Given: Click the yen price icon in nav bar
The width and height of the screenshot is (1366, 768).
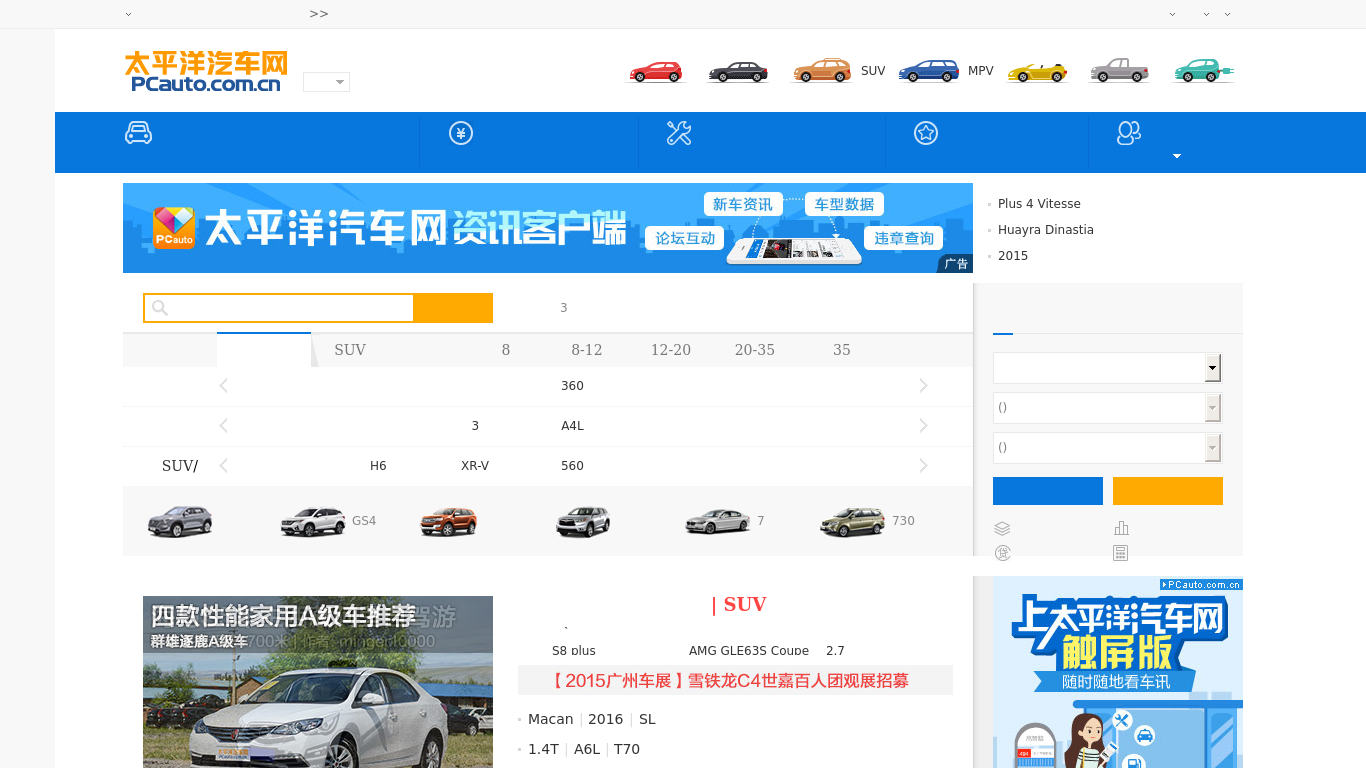Looking at the screenshot, I should point(461,133).
